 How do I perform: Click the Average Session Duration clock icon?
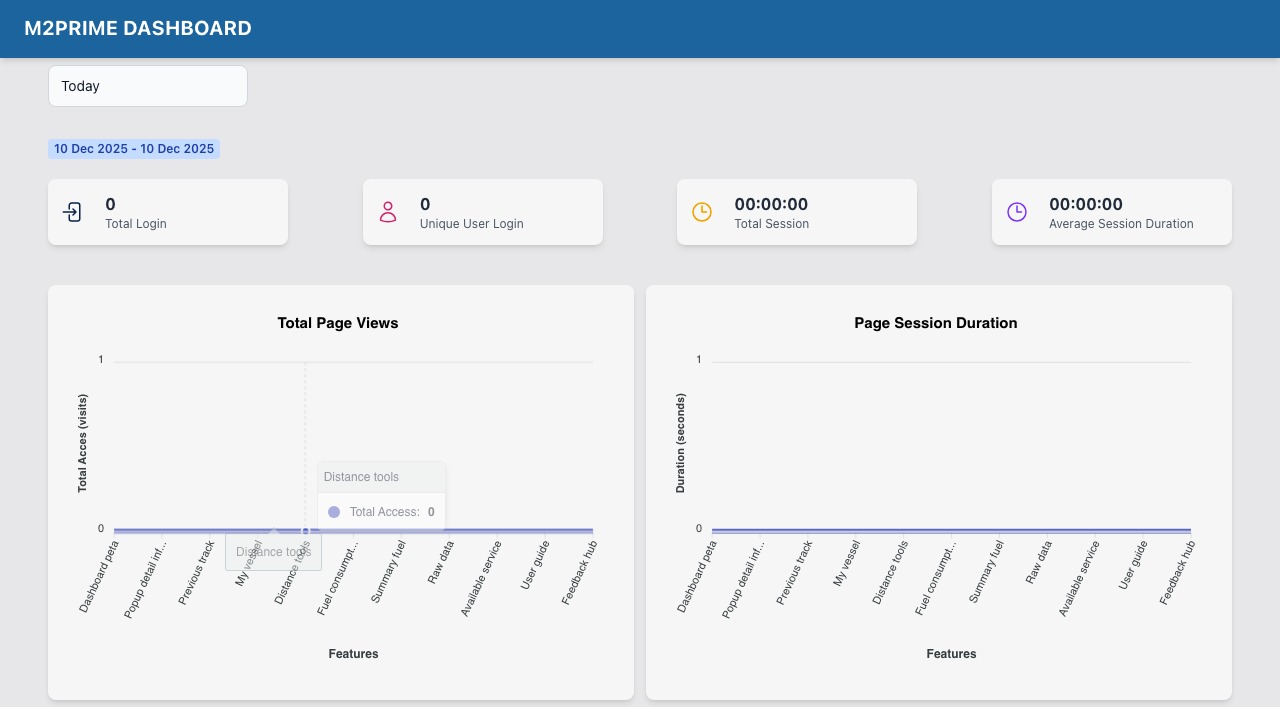pos(1017,212)
